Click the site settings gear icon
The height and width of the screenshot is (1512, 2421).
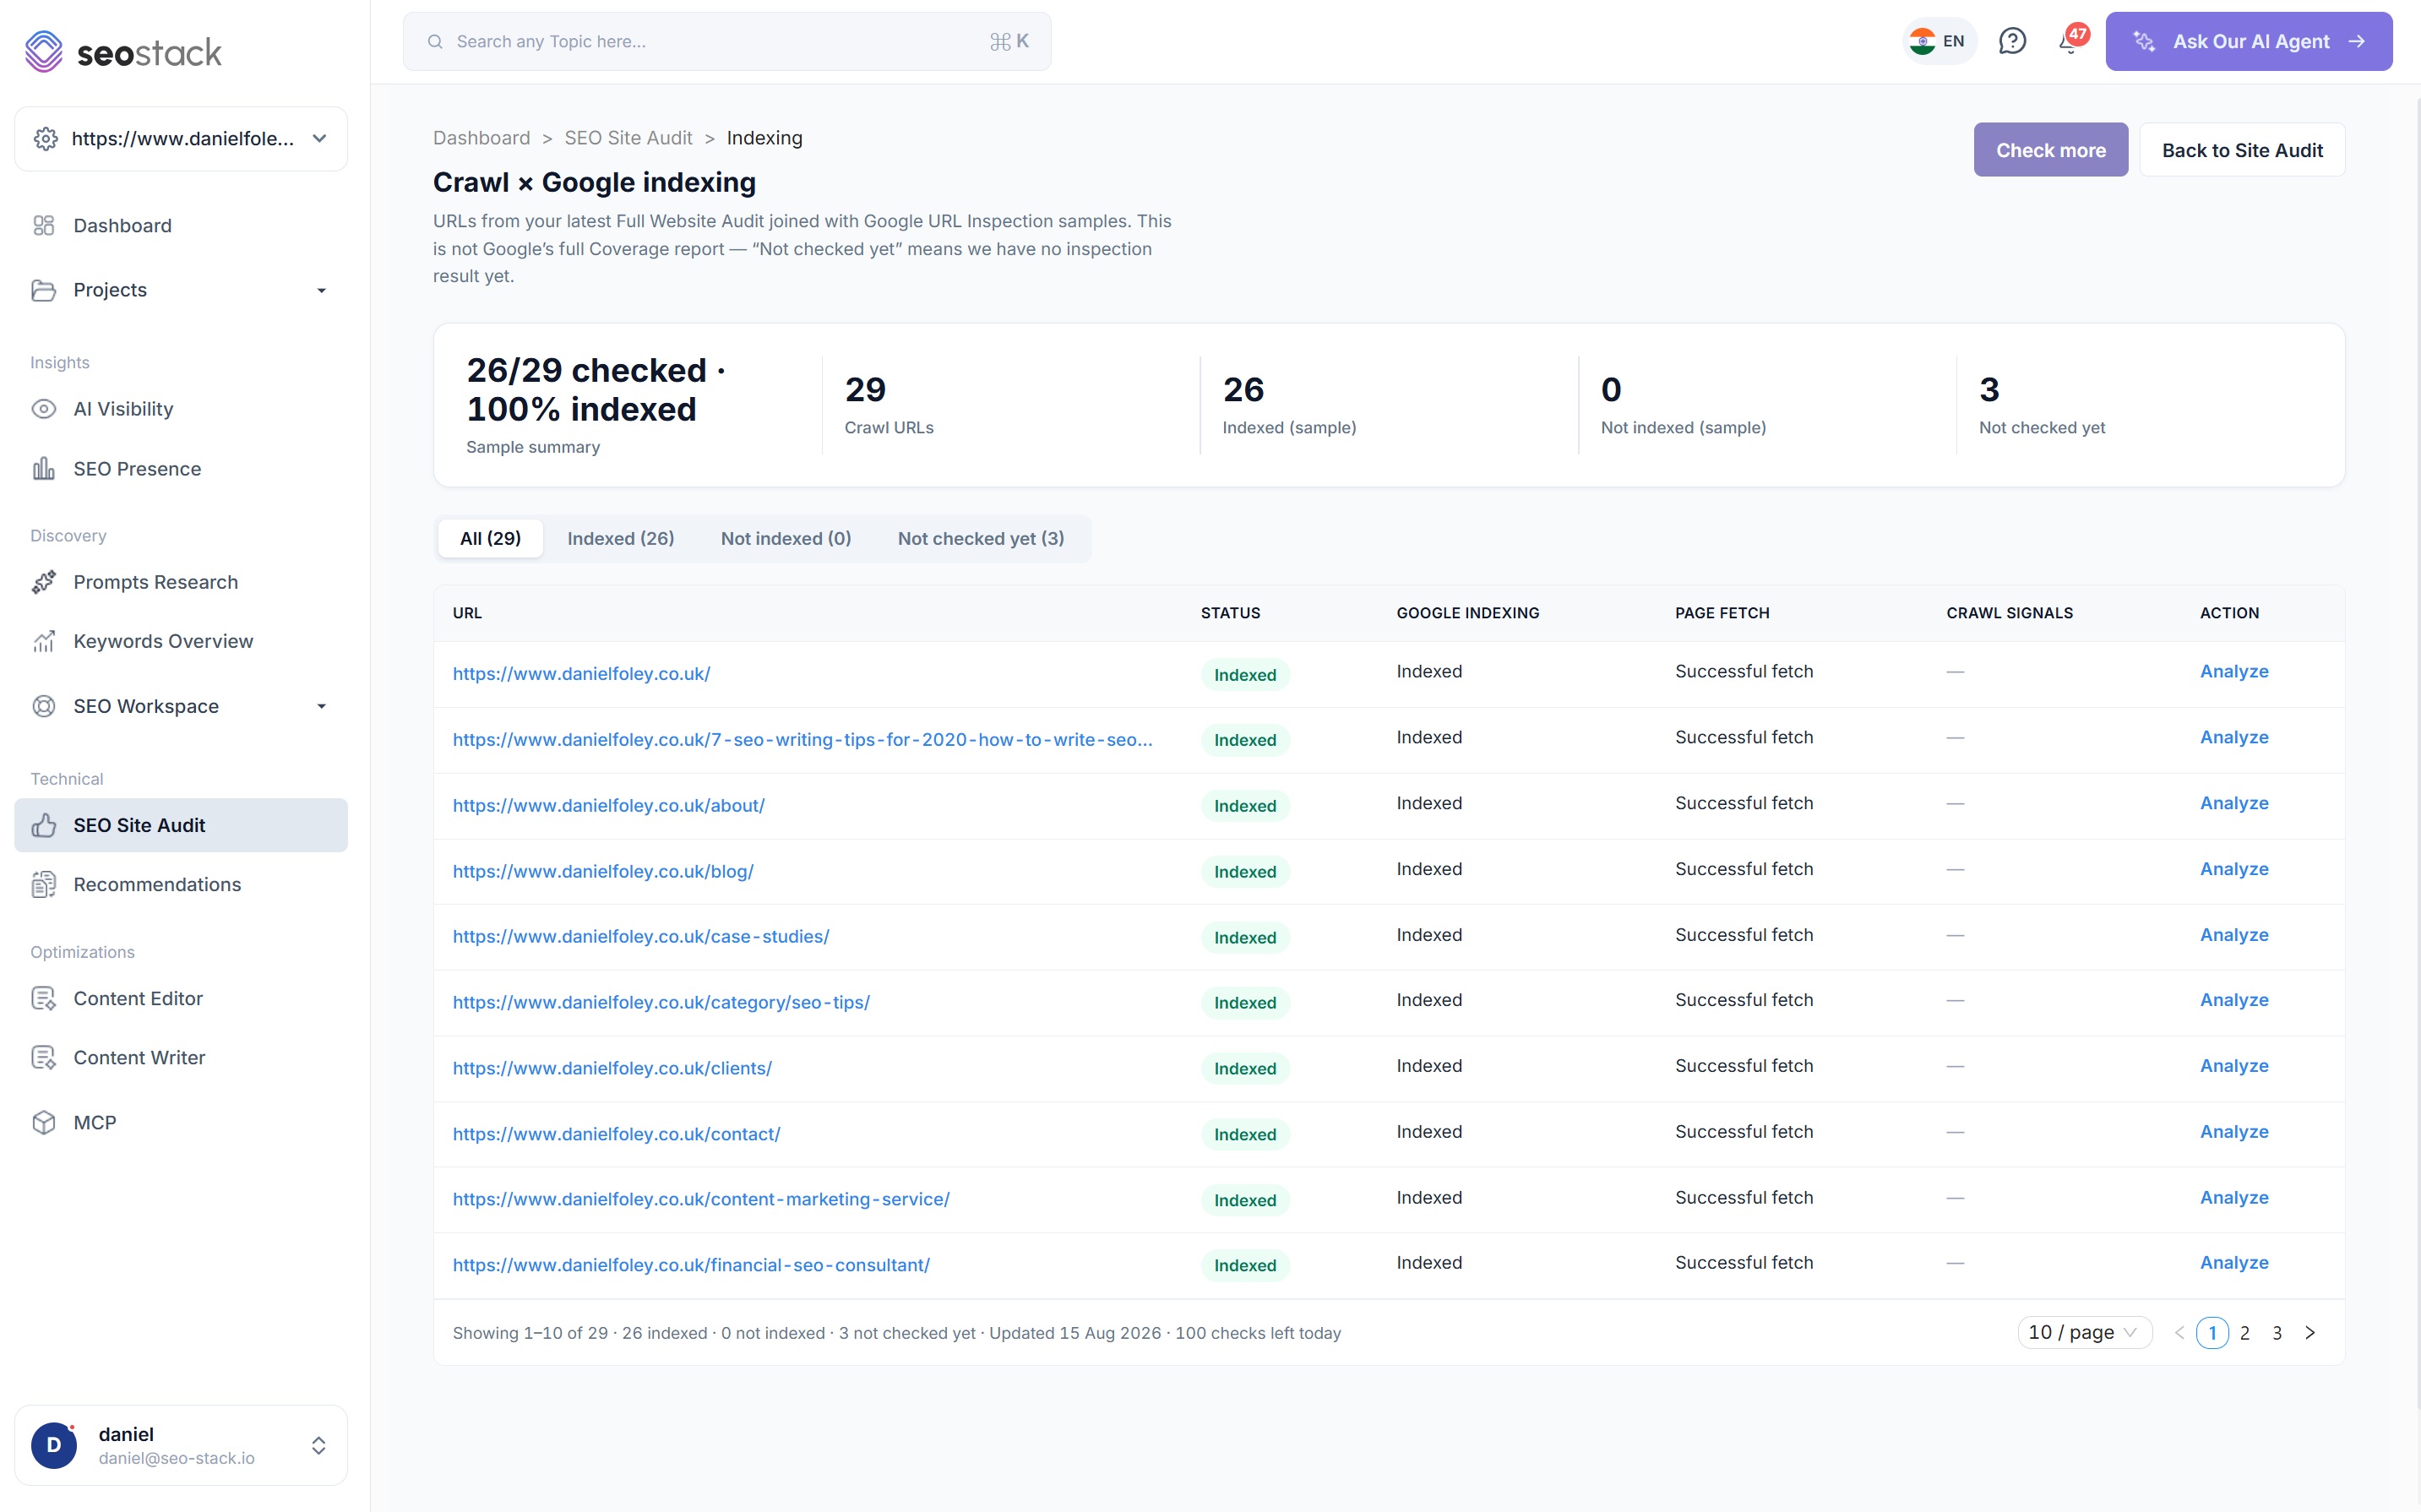click(45, 139)
